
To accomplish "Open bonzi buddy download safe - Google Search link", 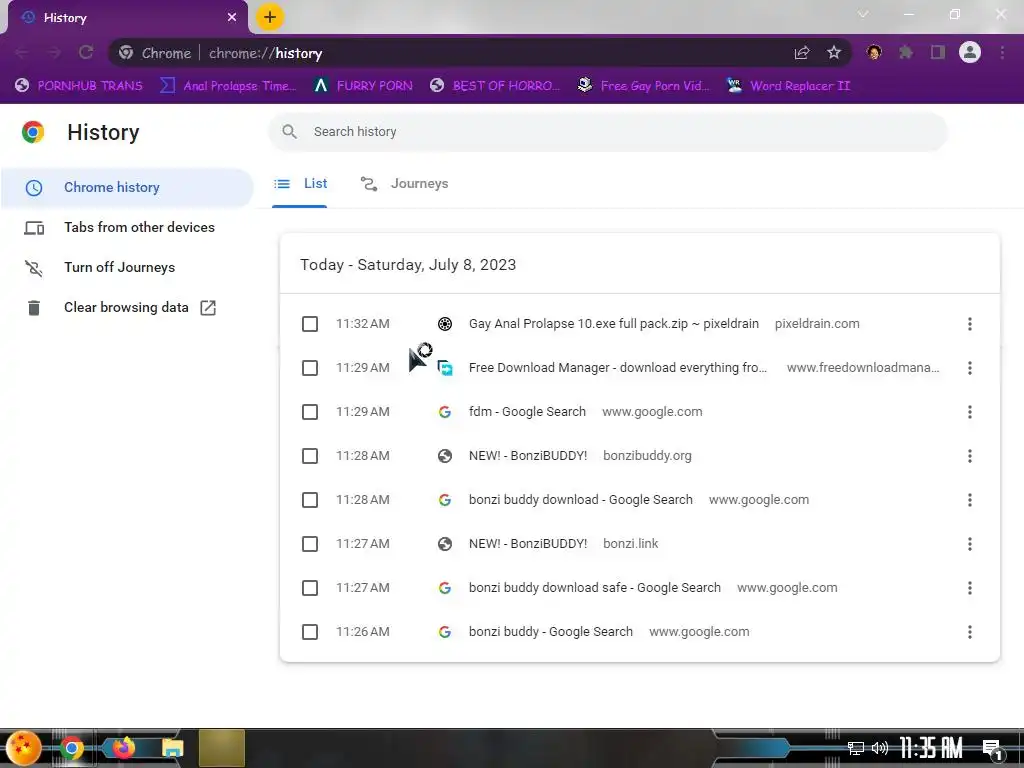I will (595, 588).
